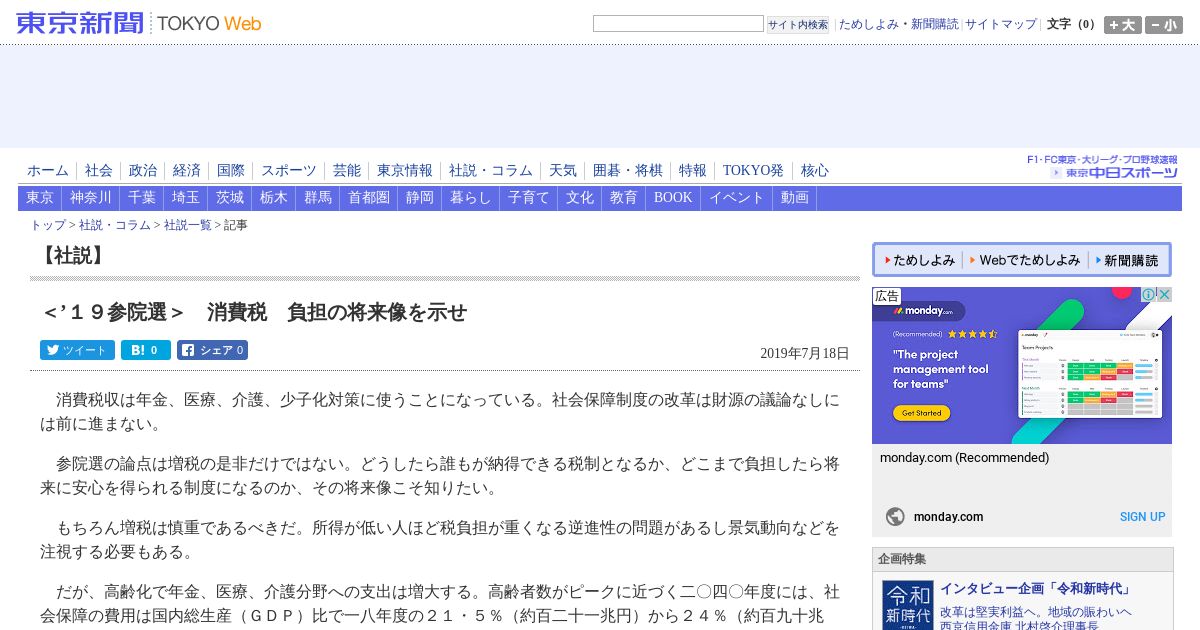Image resolution: width=1200 pixels, height=630 pixels.
Task: Click the サイト内検索 button
Action: coord(798,24)
